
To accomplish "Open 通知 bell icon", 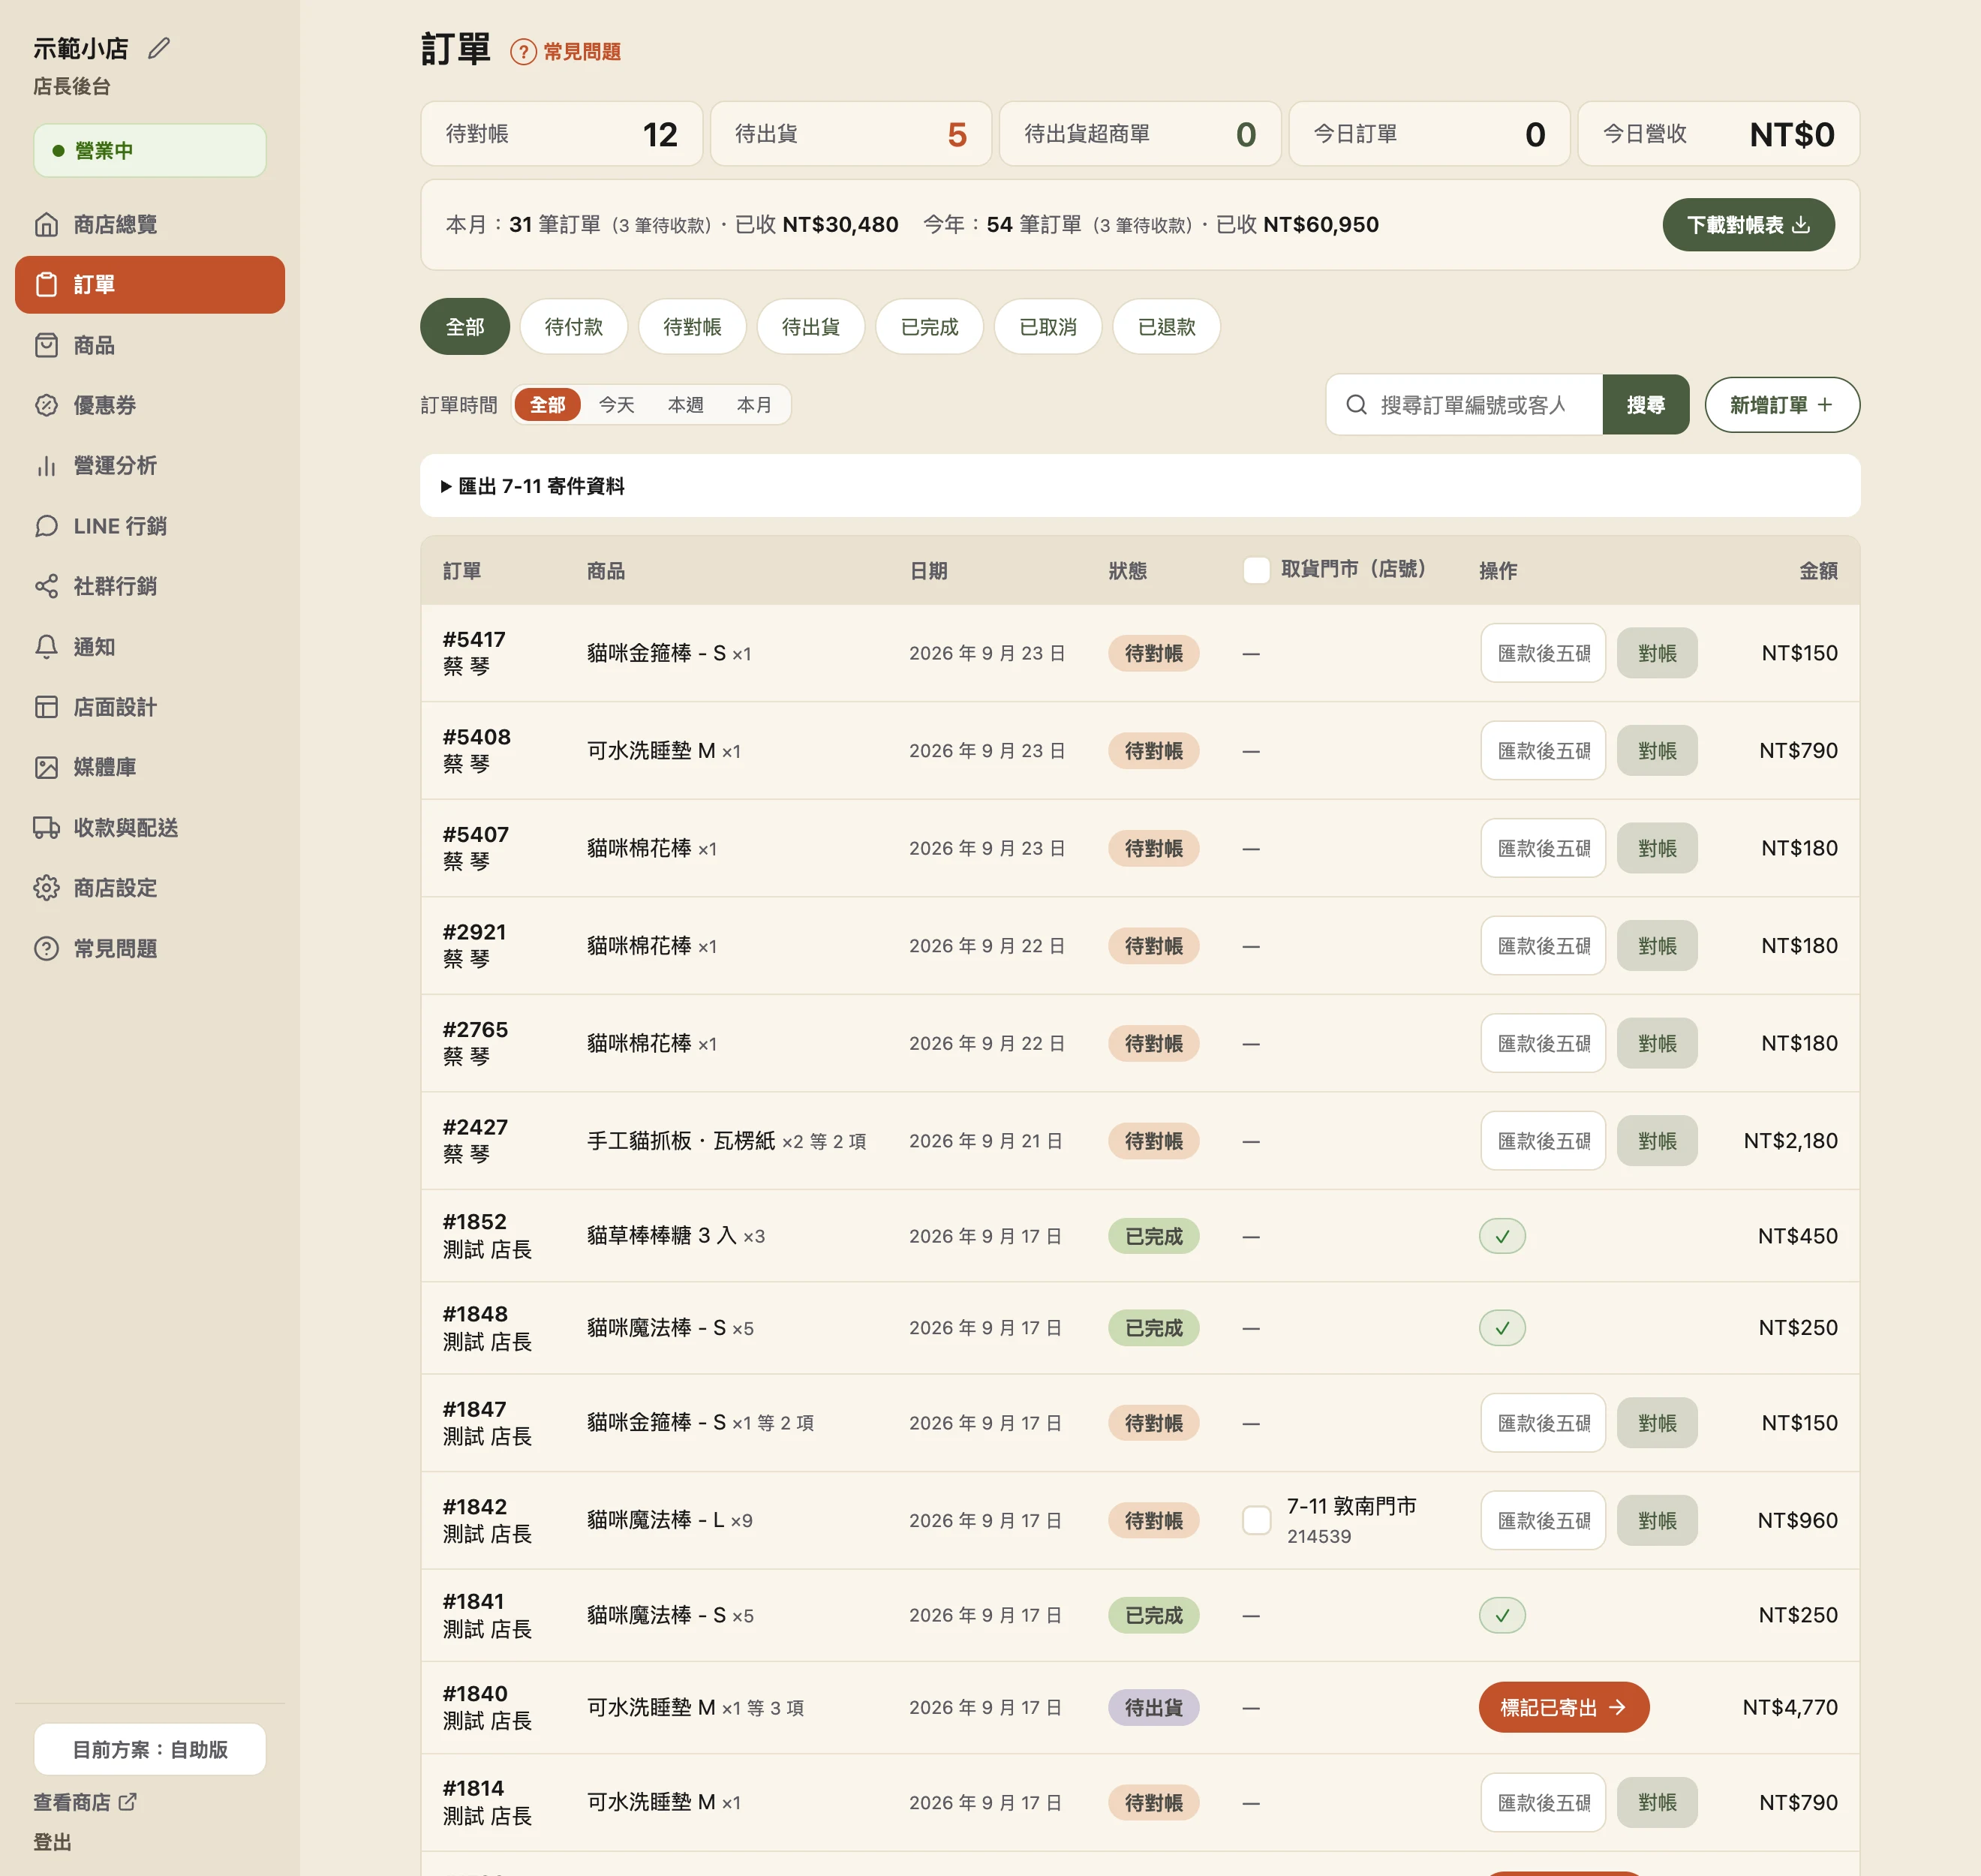I will point(46,647).
